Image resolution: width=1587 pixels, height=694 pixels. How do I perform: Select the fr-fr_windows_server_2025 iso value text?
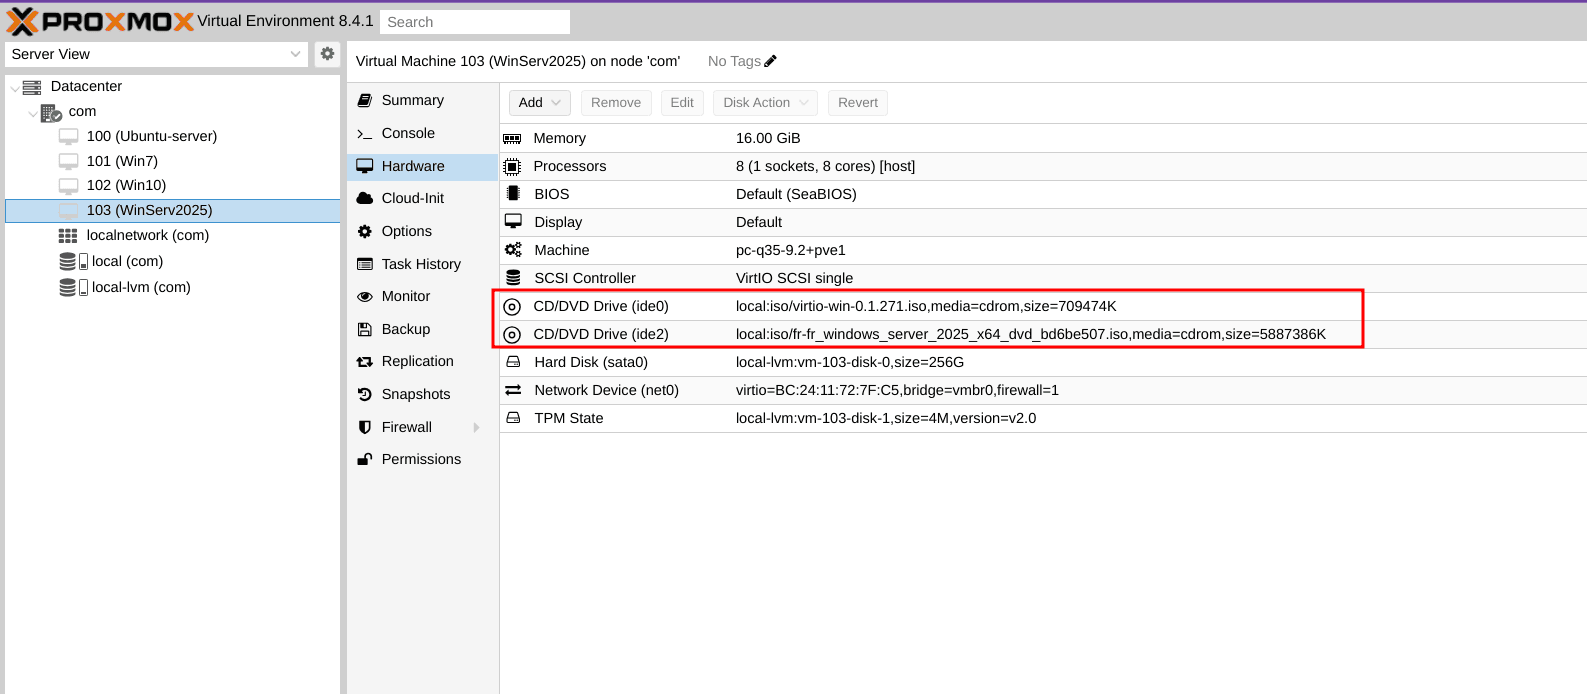click(1031, 334)
